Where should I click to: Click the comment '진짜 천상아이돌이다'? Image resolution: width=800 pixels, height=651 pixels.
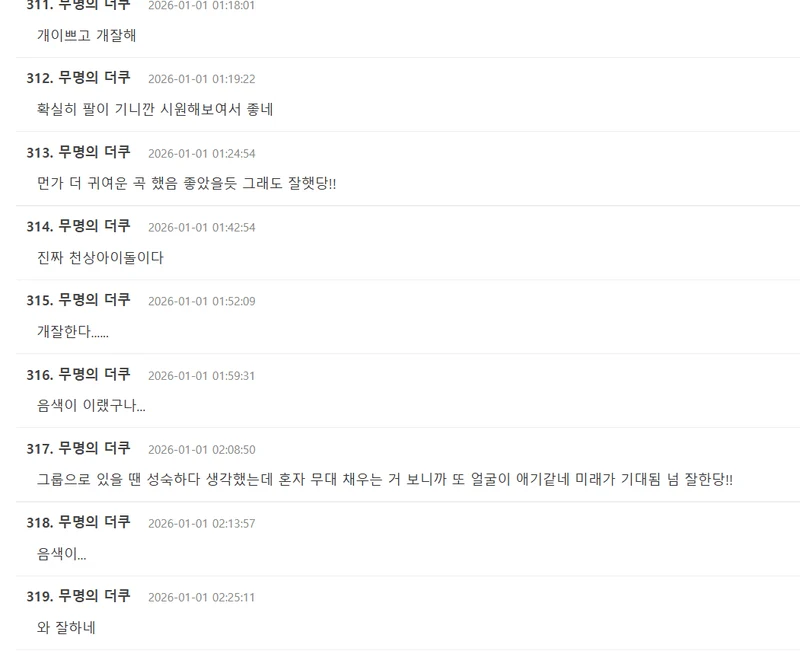click(x=100, y=257)
